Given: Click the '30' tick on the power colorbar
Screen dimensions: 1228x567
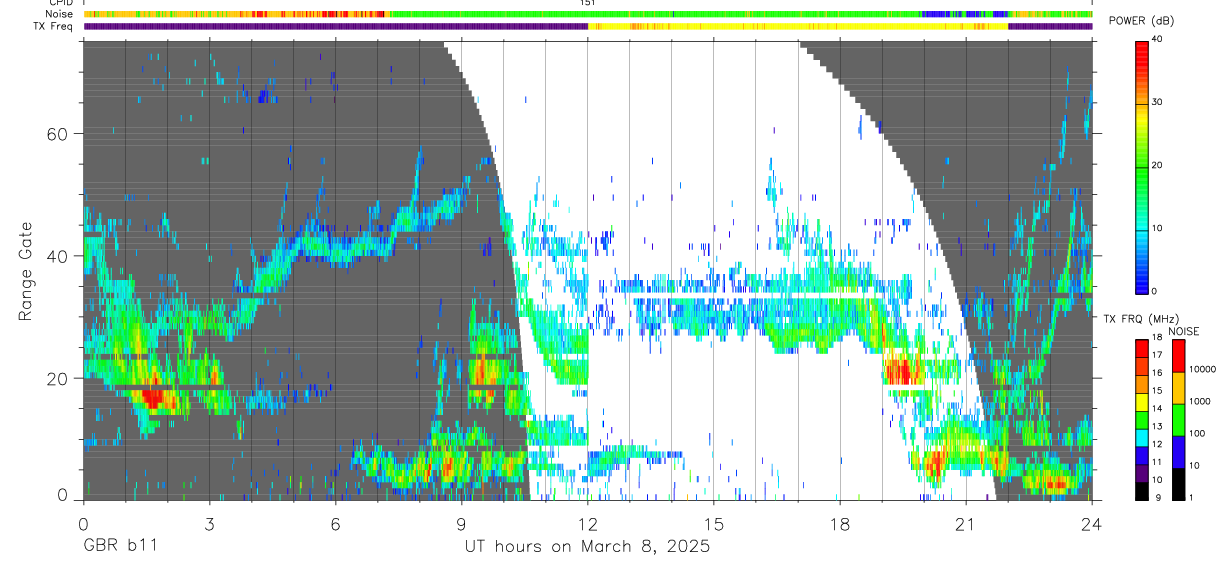Looking at the screenshot, I should pyautogui.click(x=1158, y=102).
